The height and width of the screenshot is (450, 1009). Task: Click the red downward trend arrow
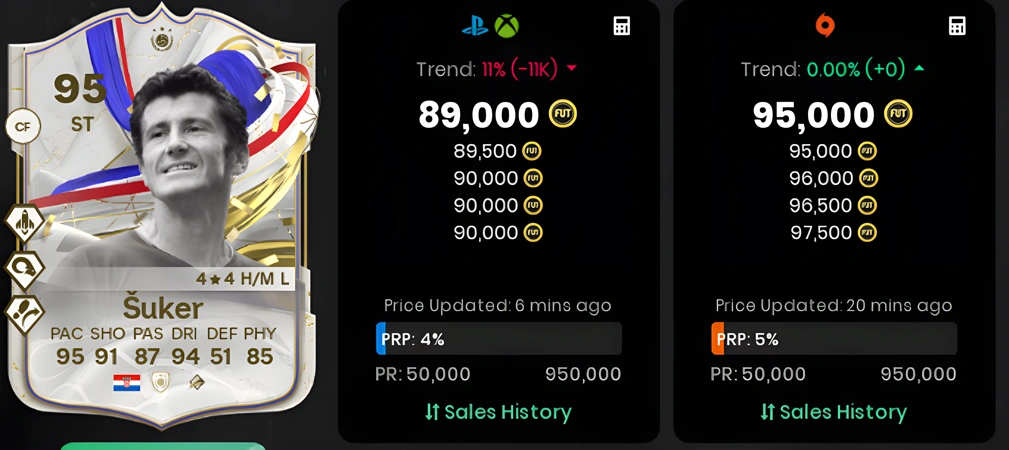click(571, 68)
